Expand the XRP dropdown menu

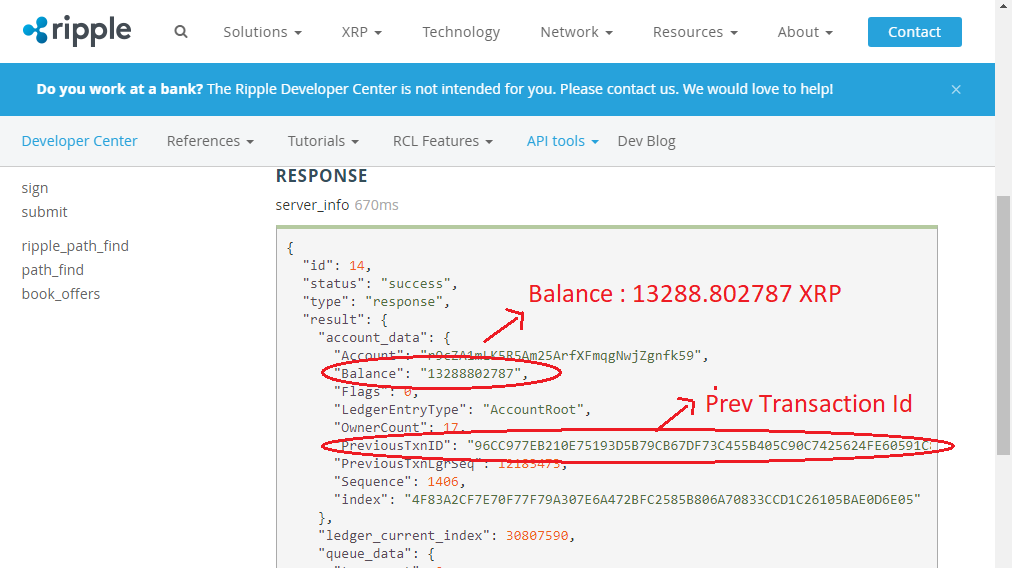coord(361,32)
